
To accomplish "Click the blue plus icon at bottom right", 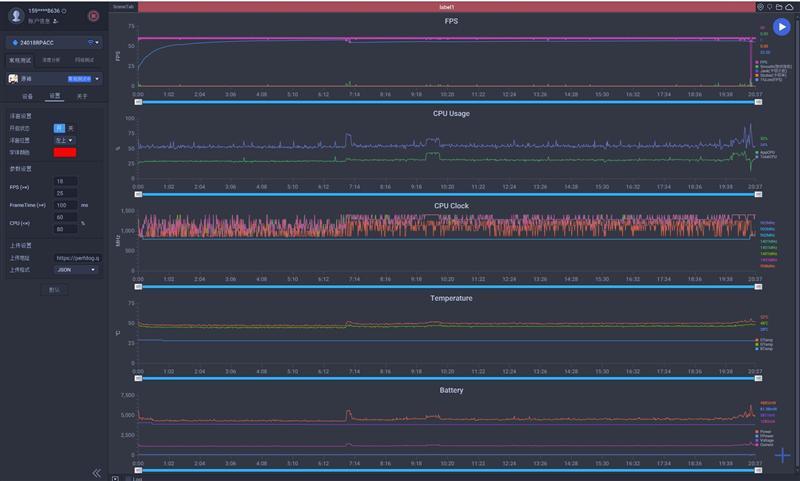I will (782, 455).
